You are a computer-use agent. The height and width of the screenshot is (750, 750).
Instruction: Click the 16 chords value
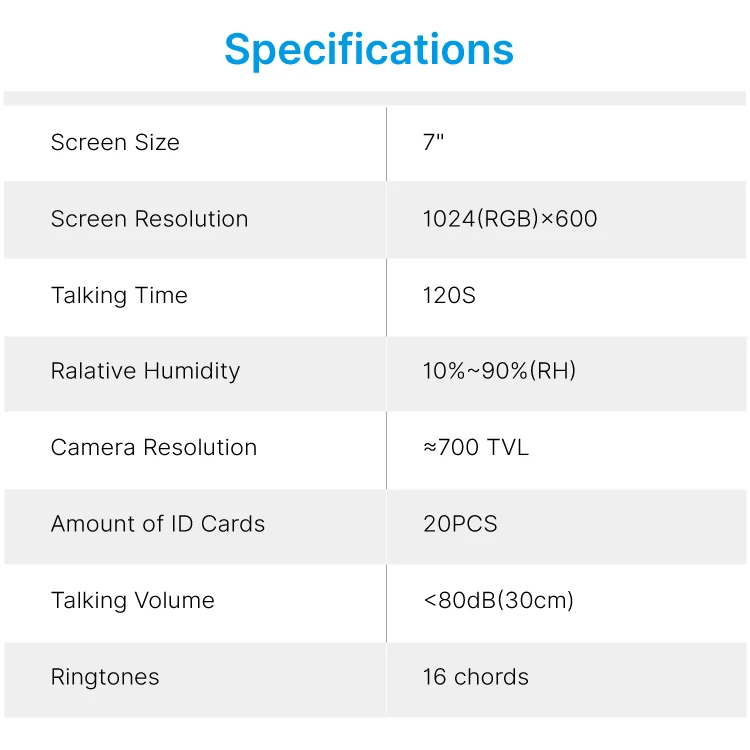tap(476, 677)
